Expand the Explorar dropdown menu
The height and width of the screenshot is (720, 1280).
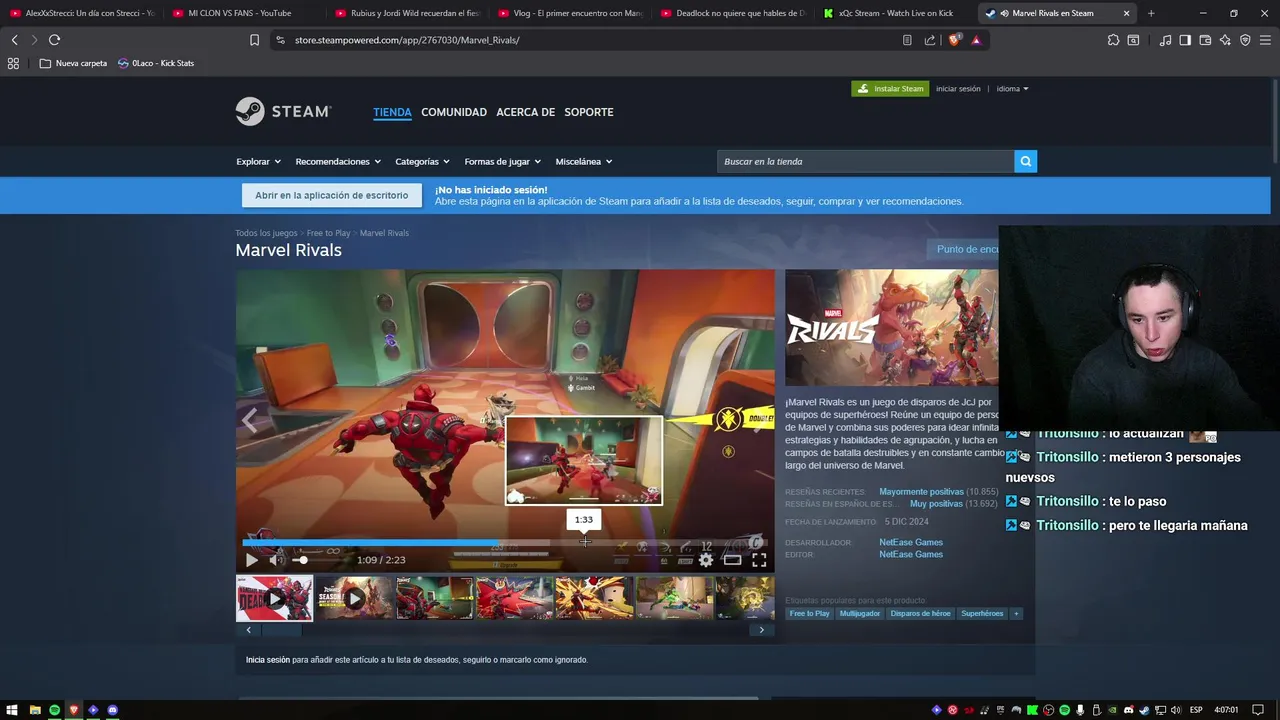[x=258, y=161]
